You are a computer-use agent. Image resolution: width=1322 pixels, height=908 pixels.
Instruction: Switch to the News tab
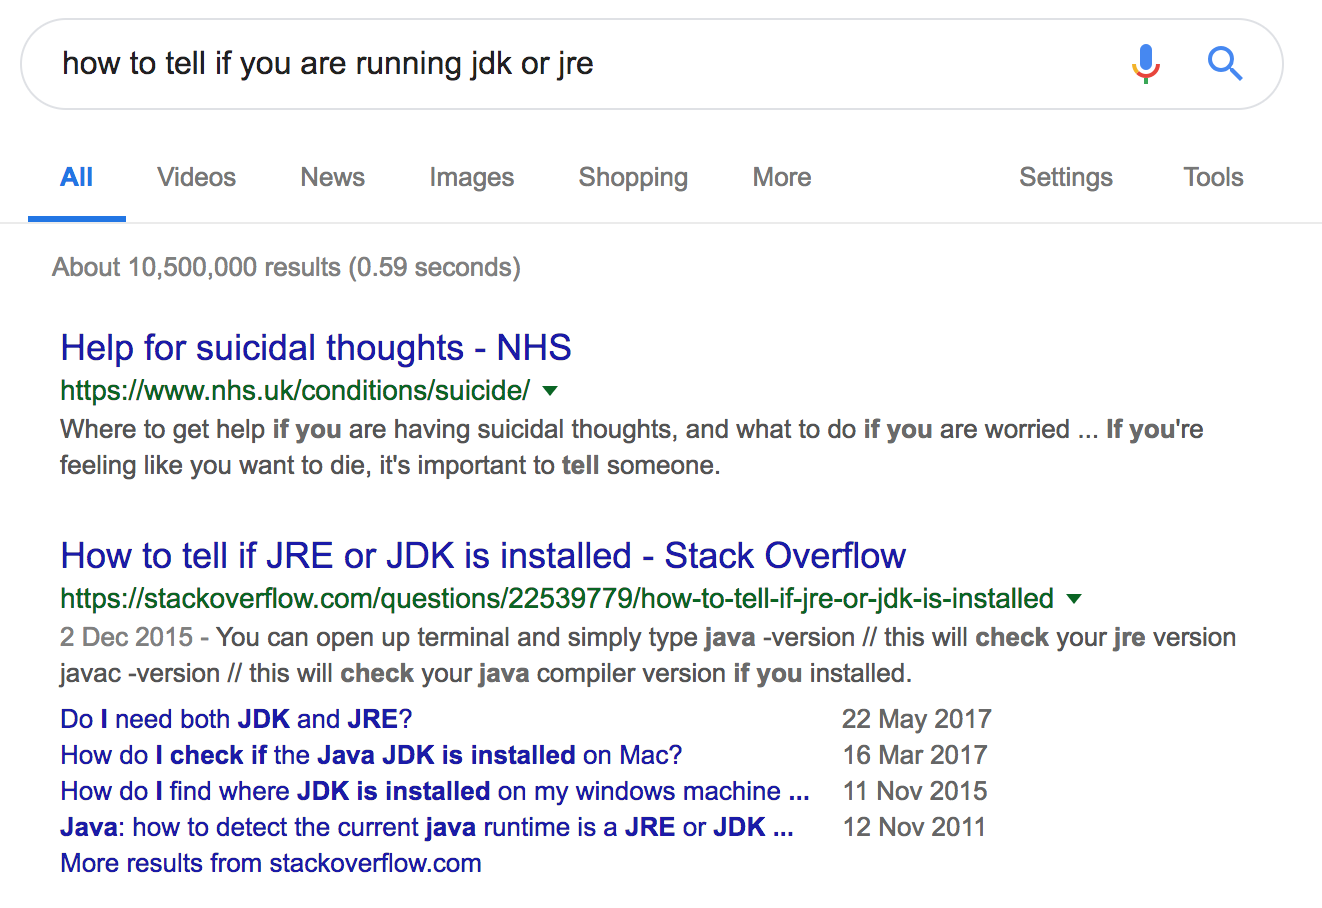point(332,178)
